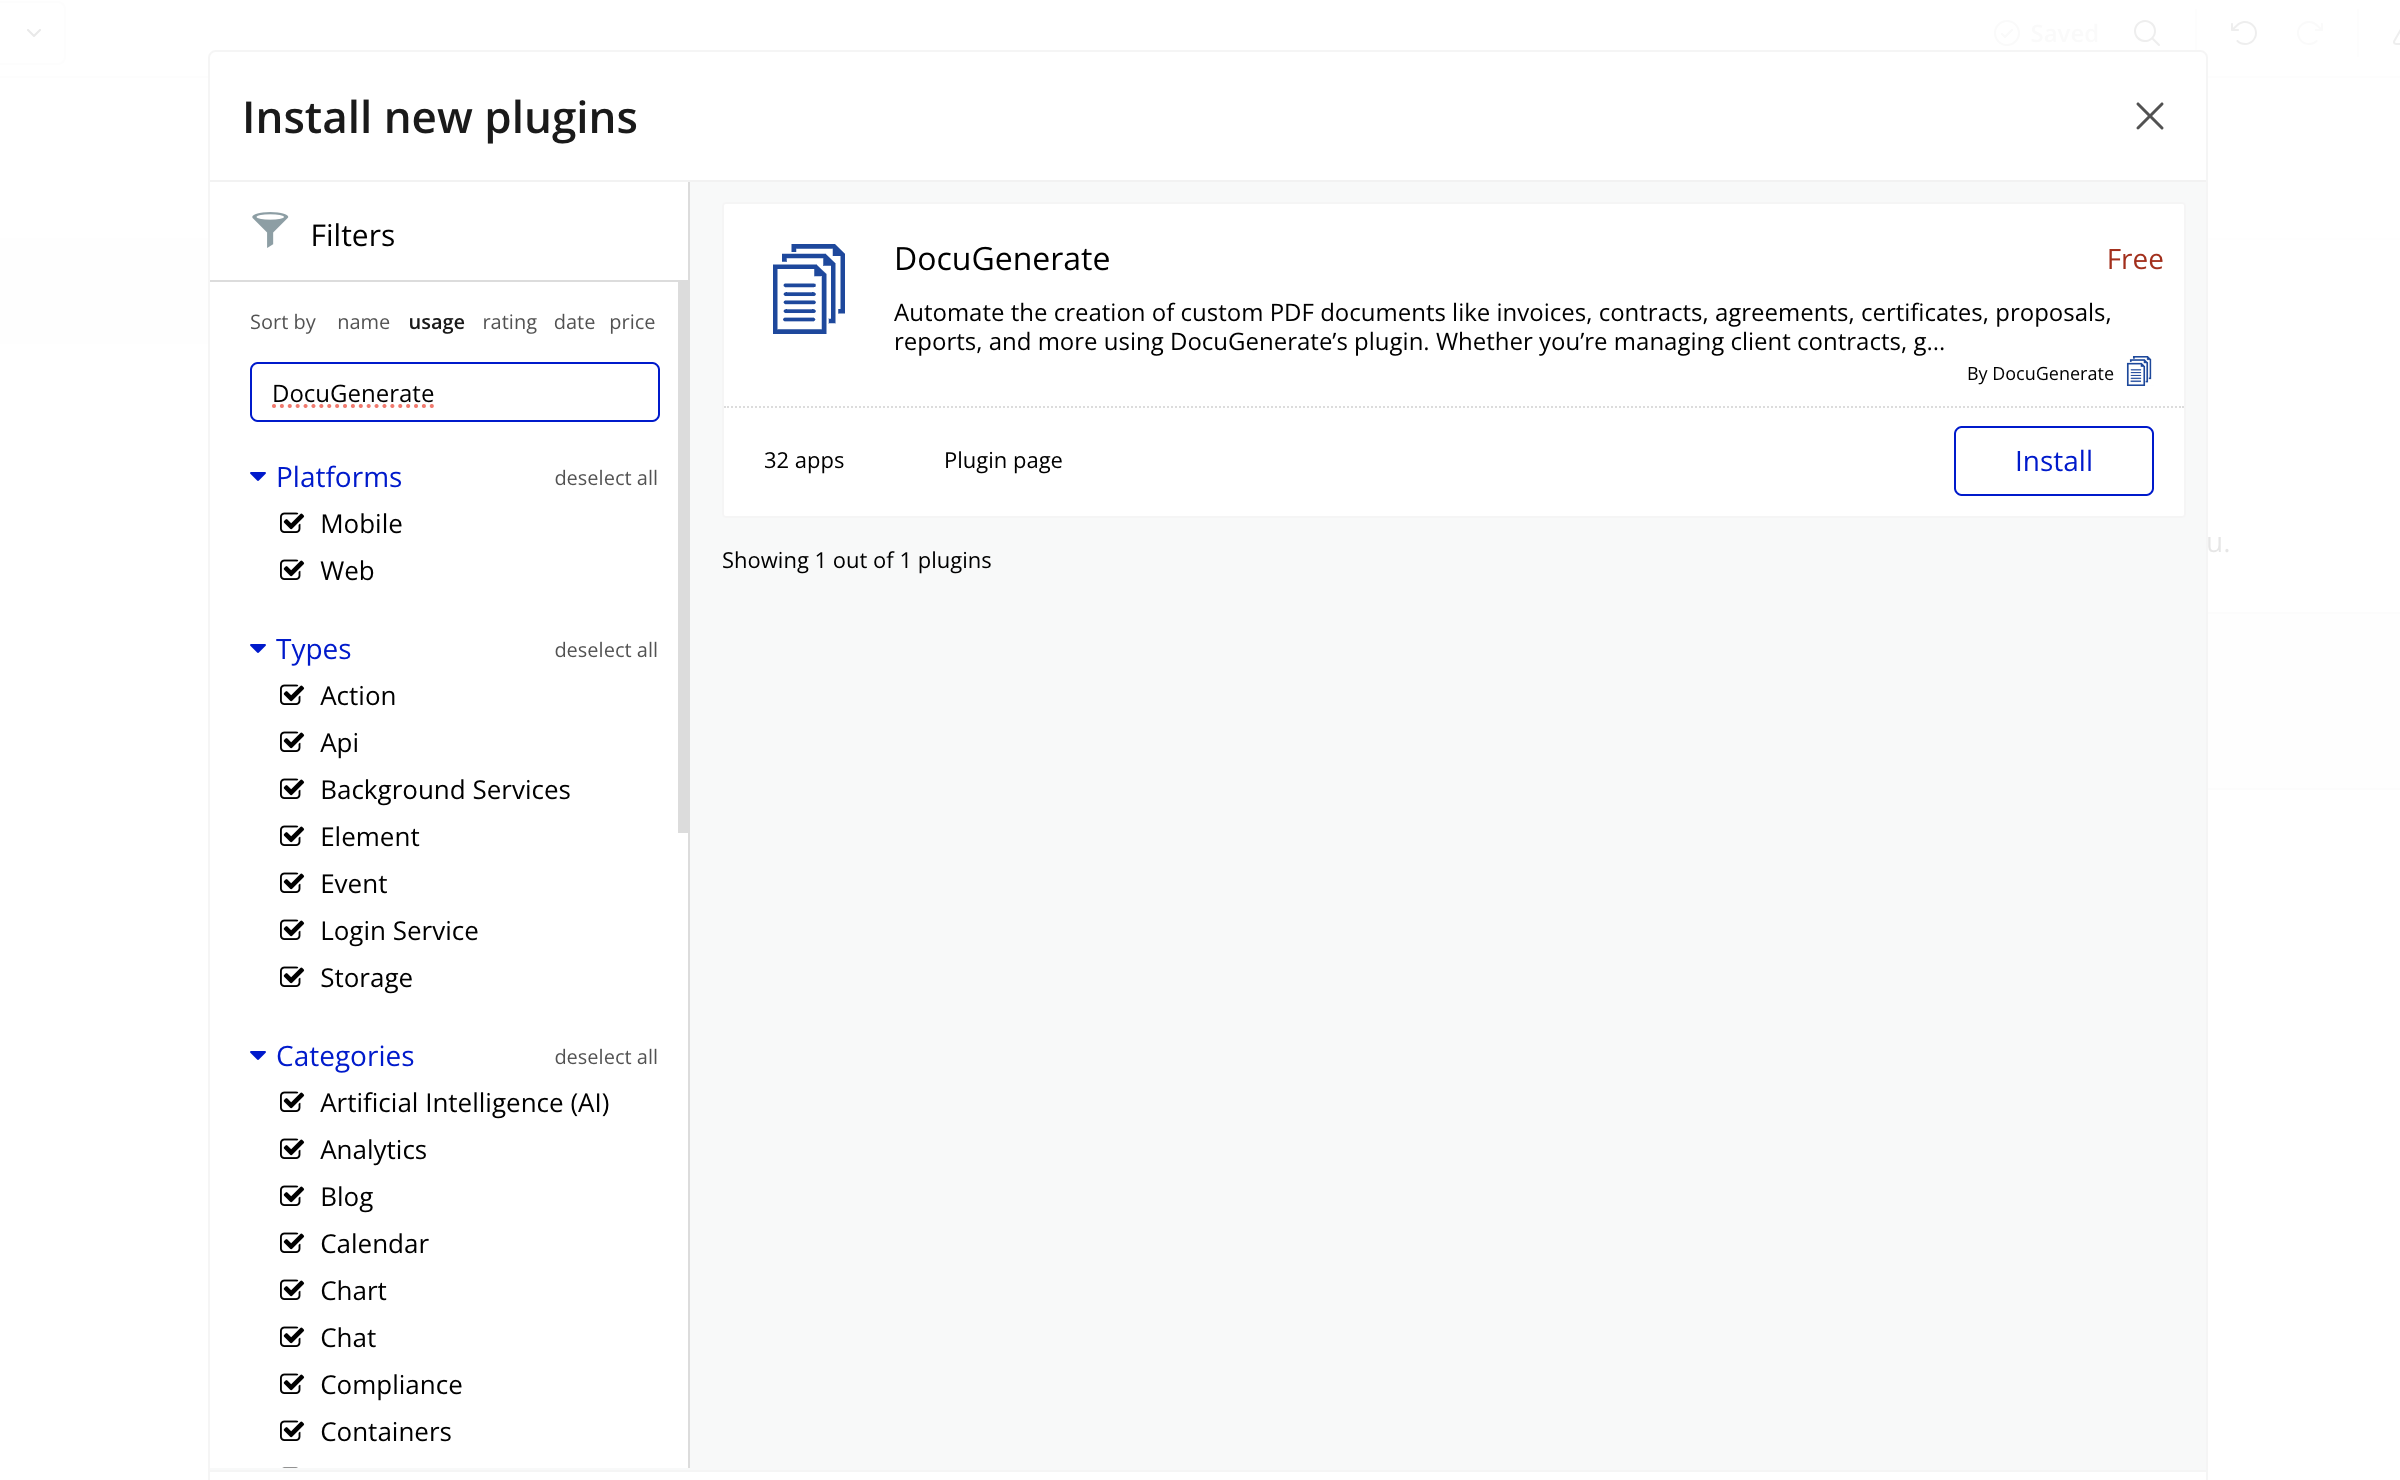2400x1480 pixels.
Task: Collapse the Types filter section
Action: point(258,649)
